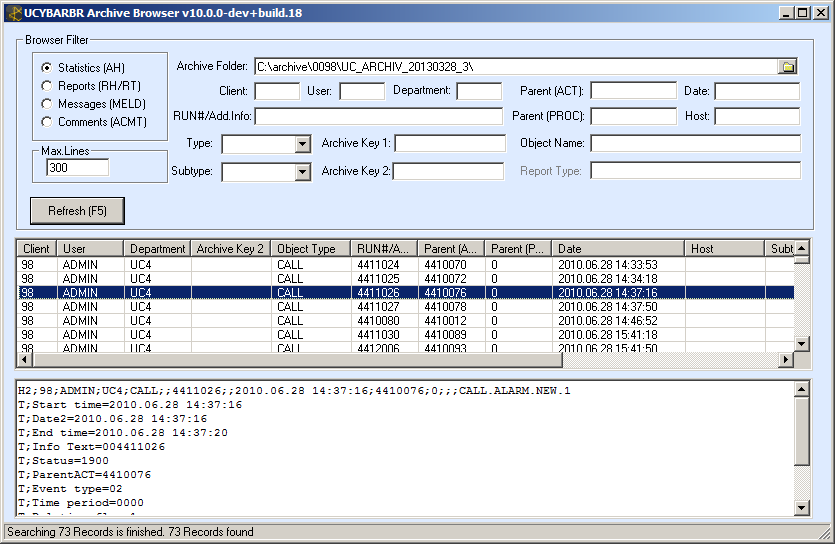
Task: Select the row with RUN# 4411030
Action: (406, 334)
